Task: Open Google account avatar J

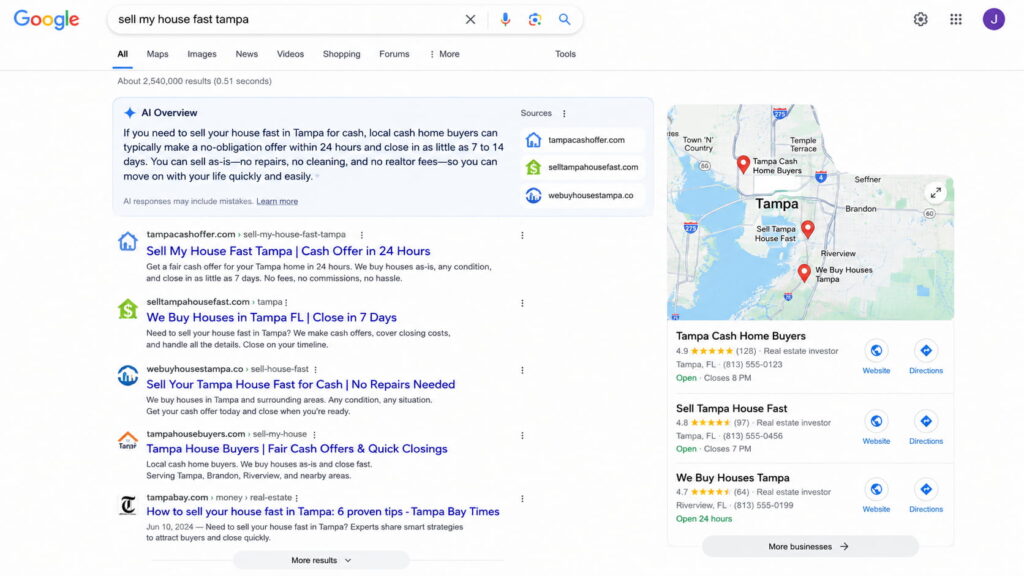Action: [x=993, y=20]
